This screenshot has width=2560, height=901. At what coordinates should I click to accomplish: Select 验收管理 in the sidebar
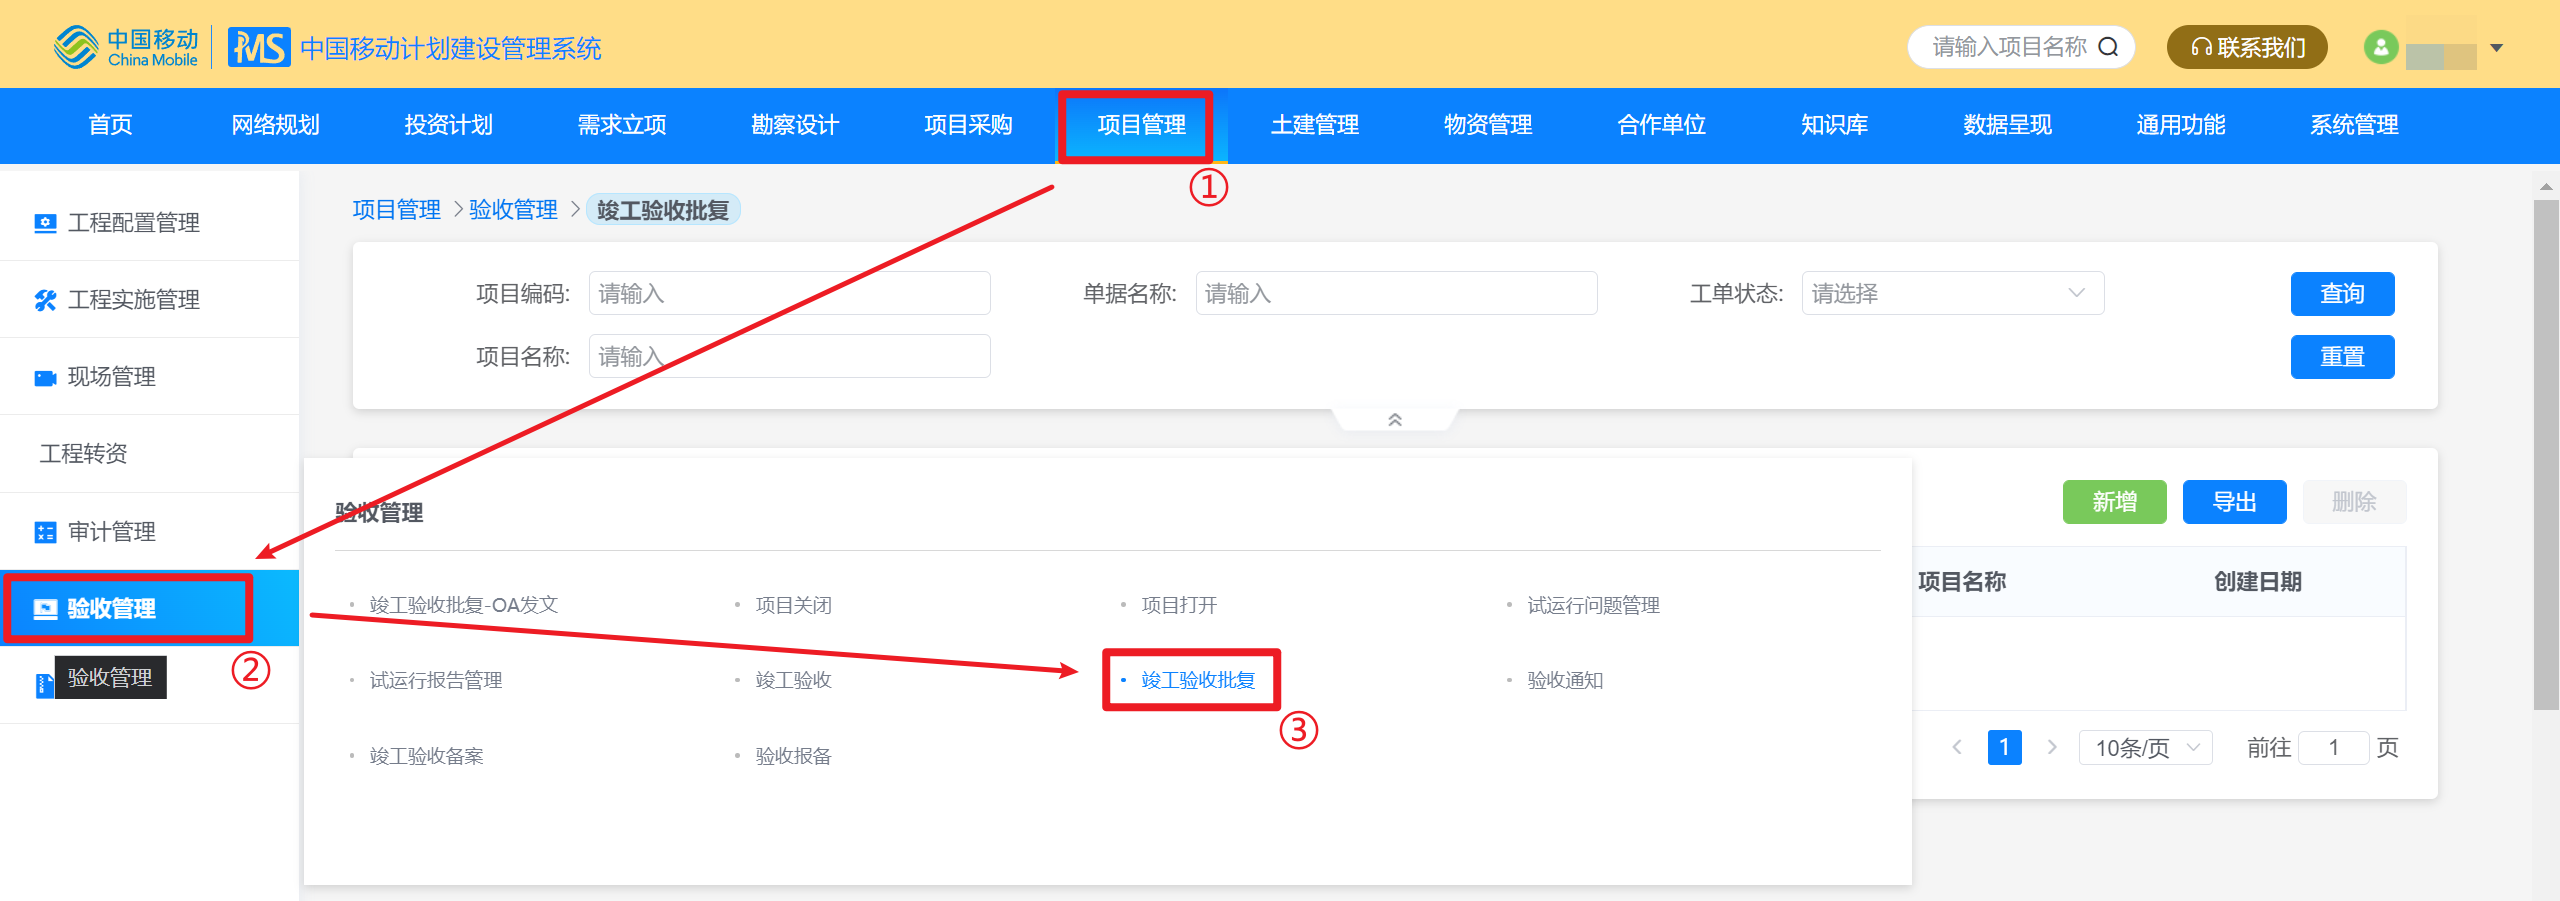coord(150,608)
